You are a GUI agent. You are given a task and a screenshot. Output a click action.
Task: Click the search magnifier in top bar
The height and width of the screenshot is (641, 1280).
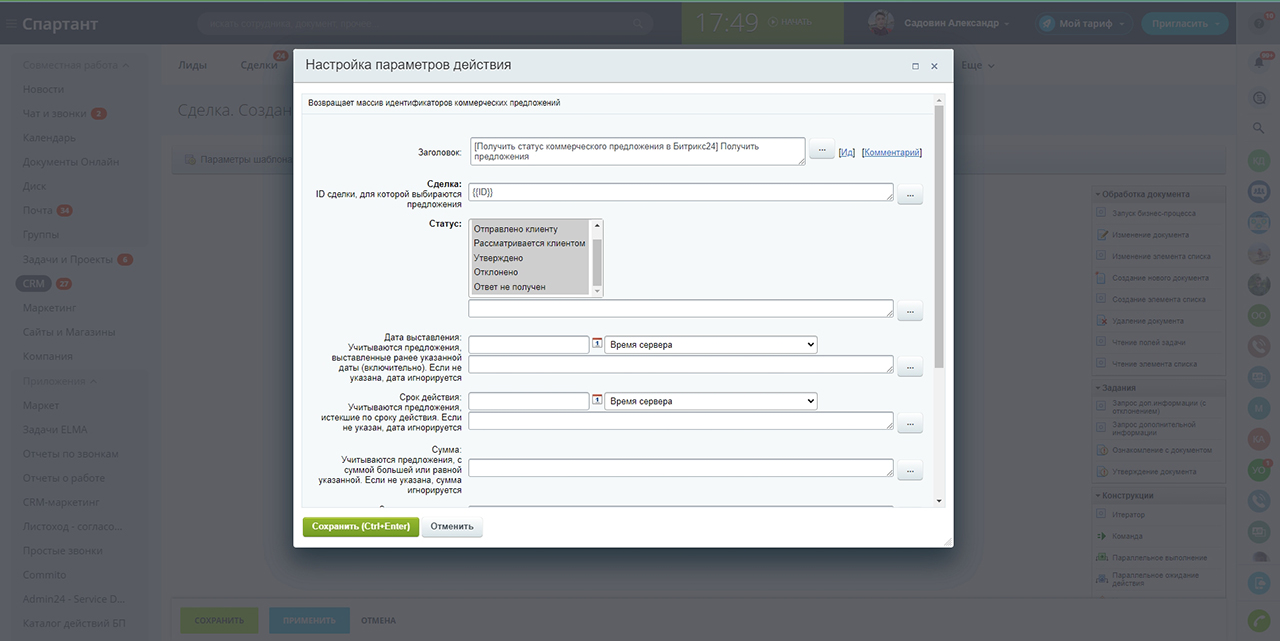click(x=637, y=23)
